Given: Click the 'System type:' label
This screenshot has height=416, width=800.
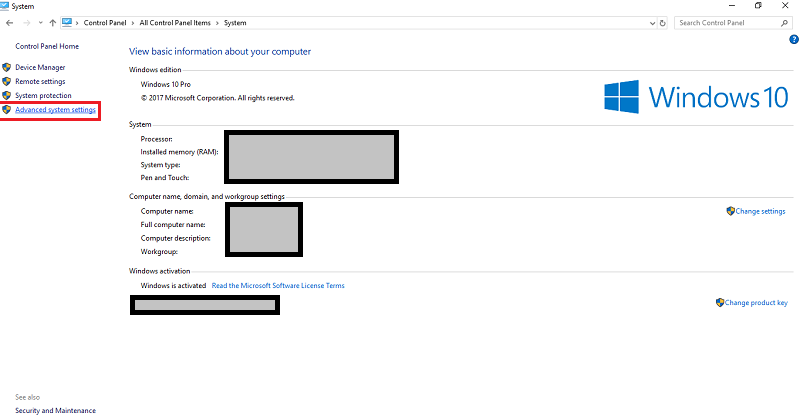Looking at the screenshot, I should tap(160, 165).
